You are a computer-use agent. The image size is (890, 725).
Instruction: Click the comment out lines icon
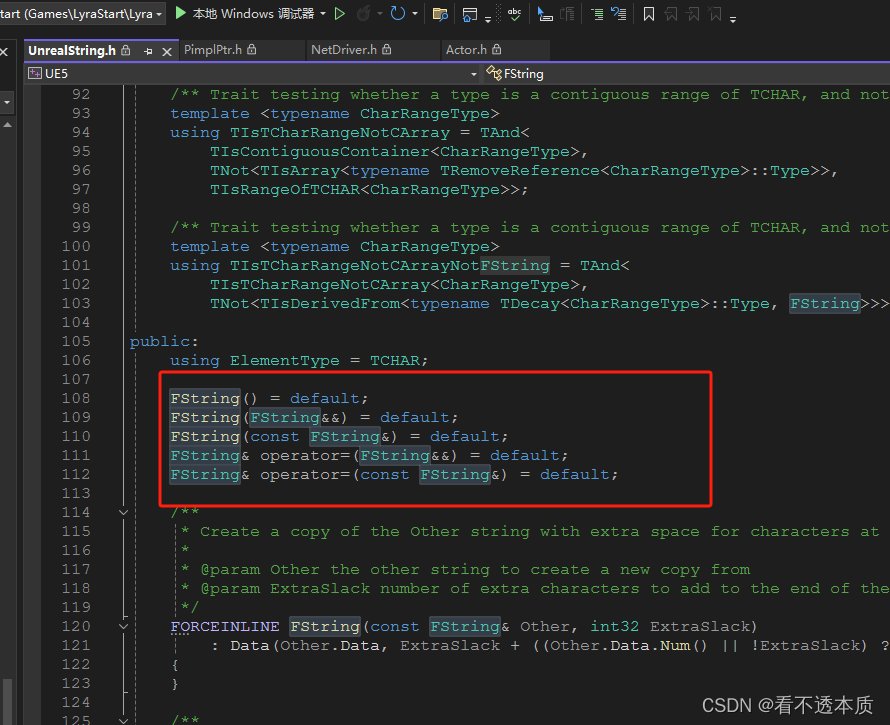(597, 14)
